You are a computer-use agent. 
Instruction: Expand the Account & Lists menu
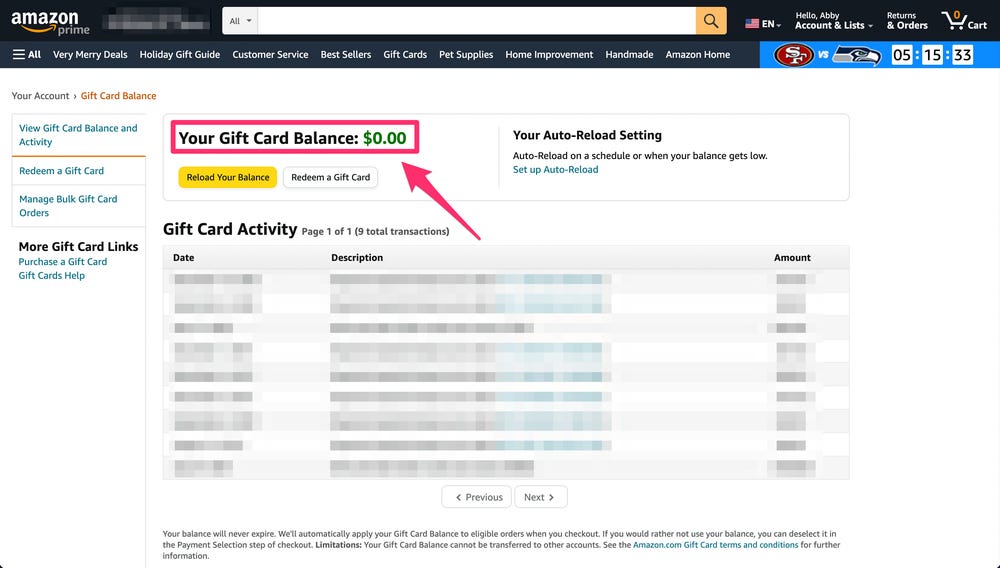(834, 21)
